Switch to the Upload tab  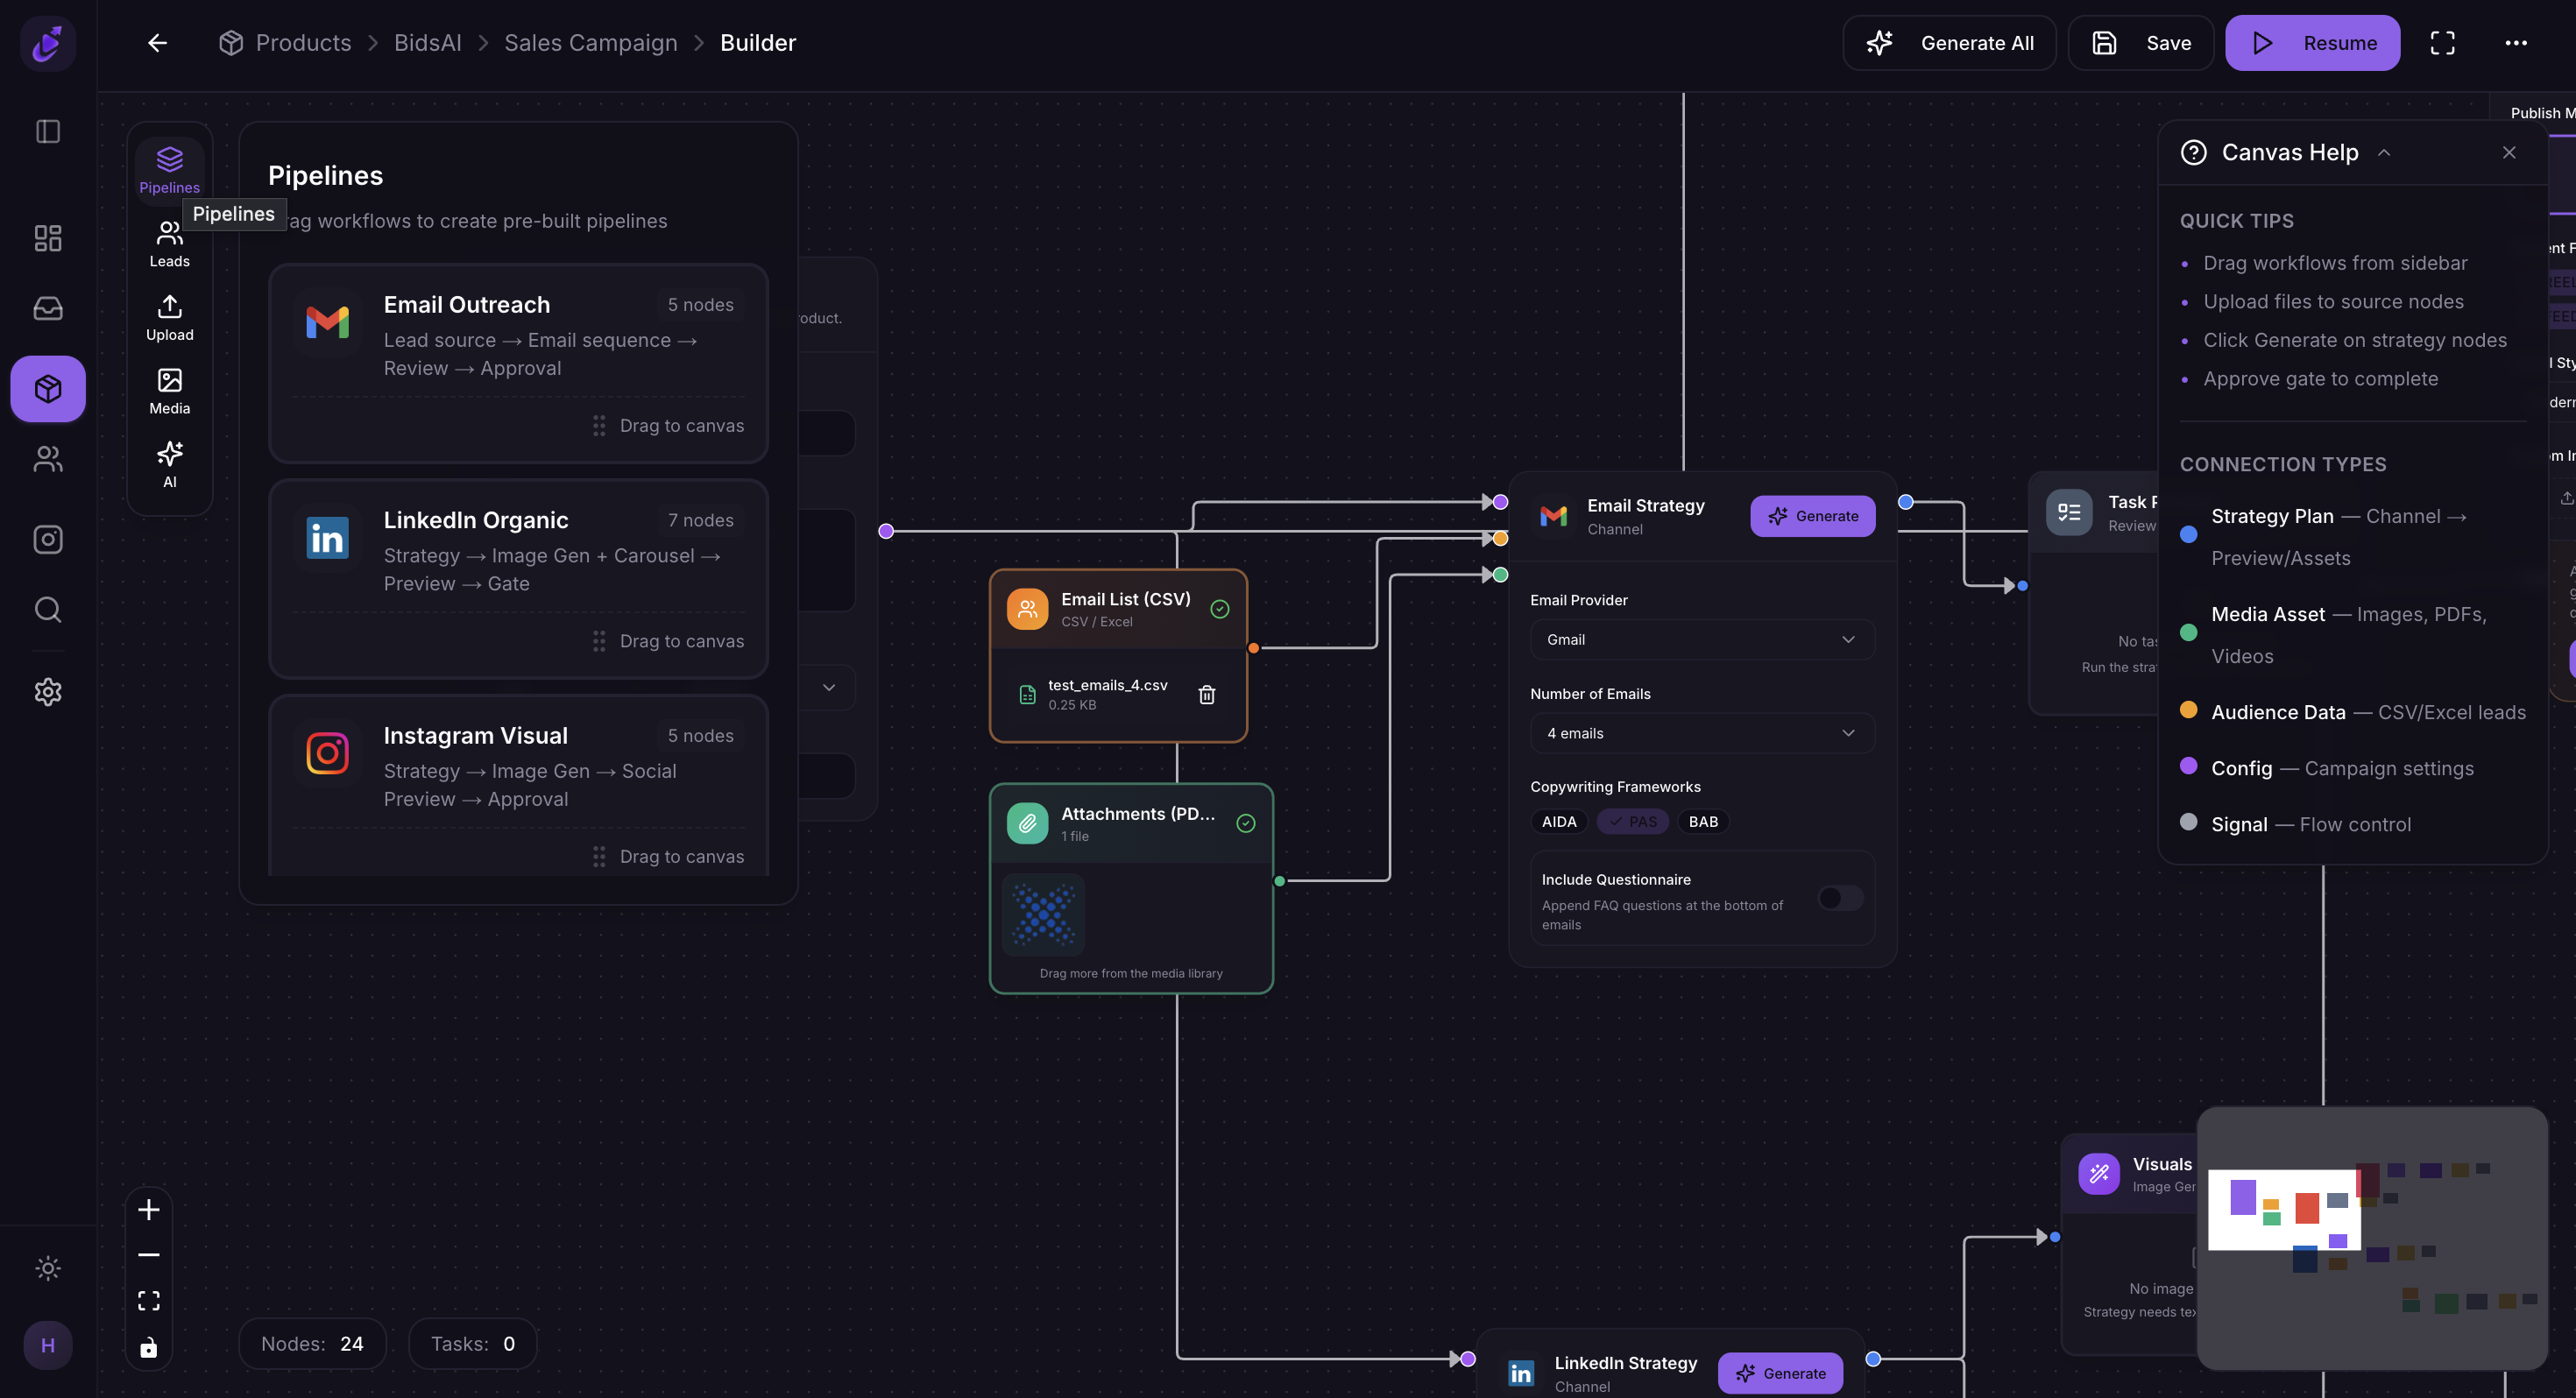point(169,318)
